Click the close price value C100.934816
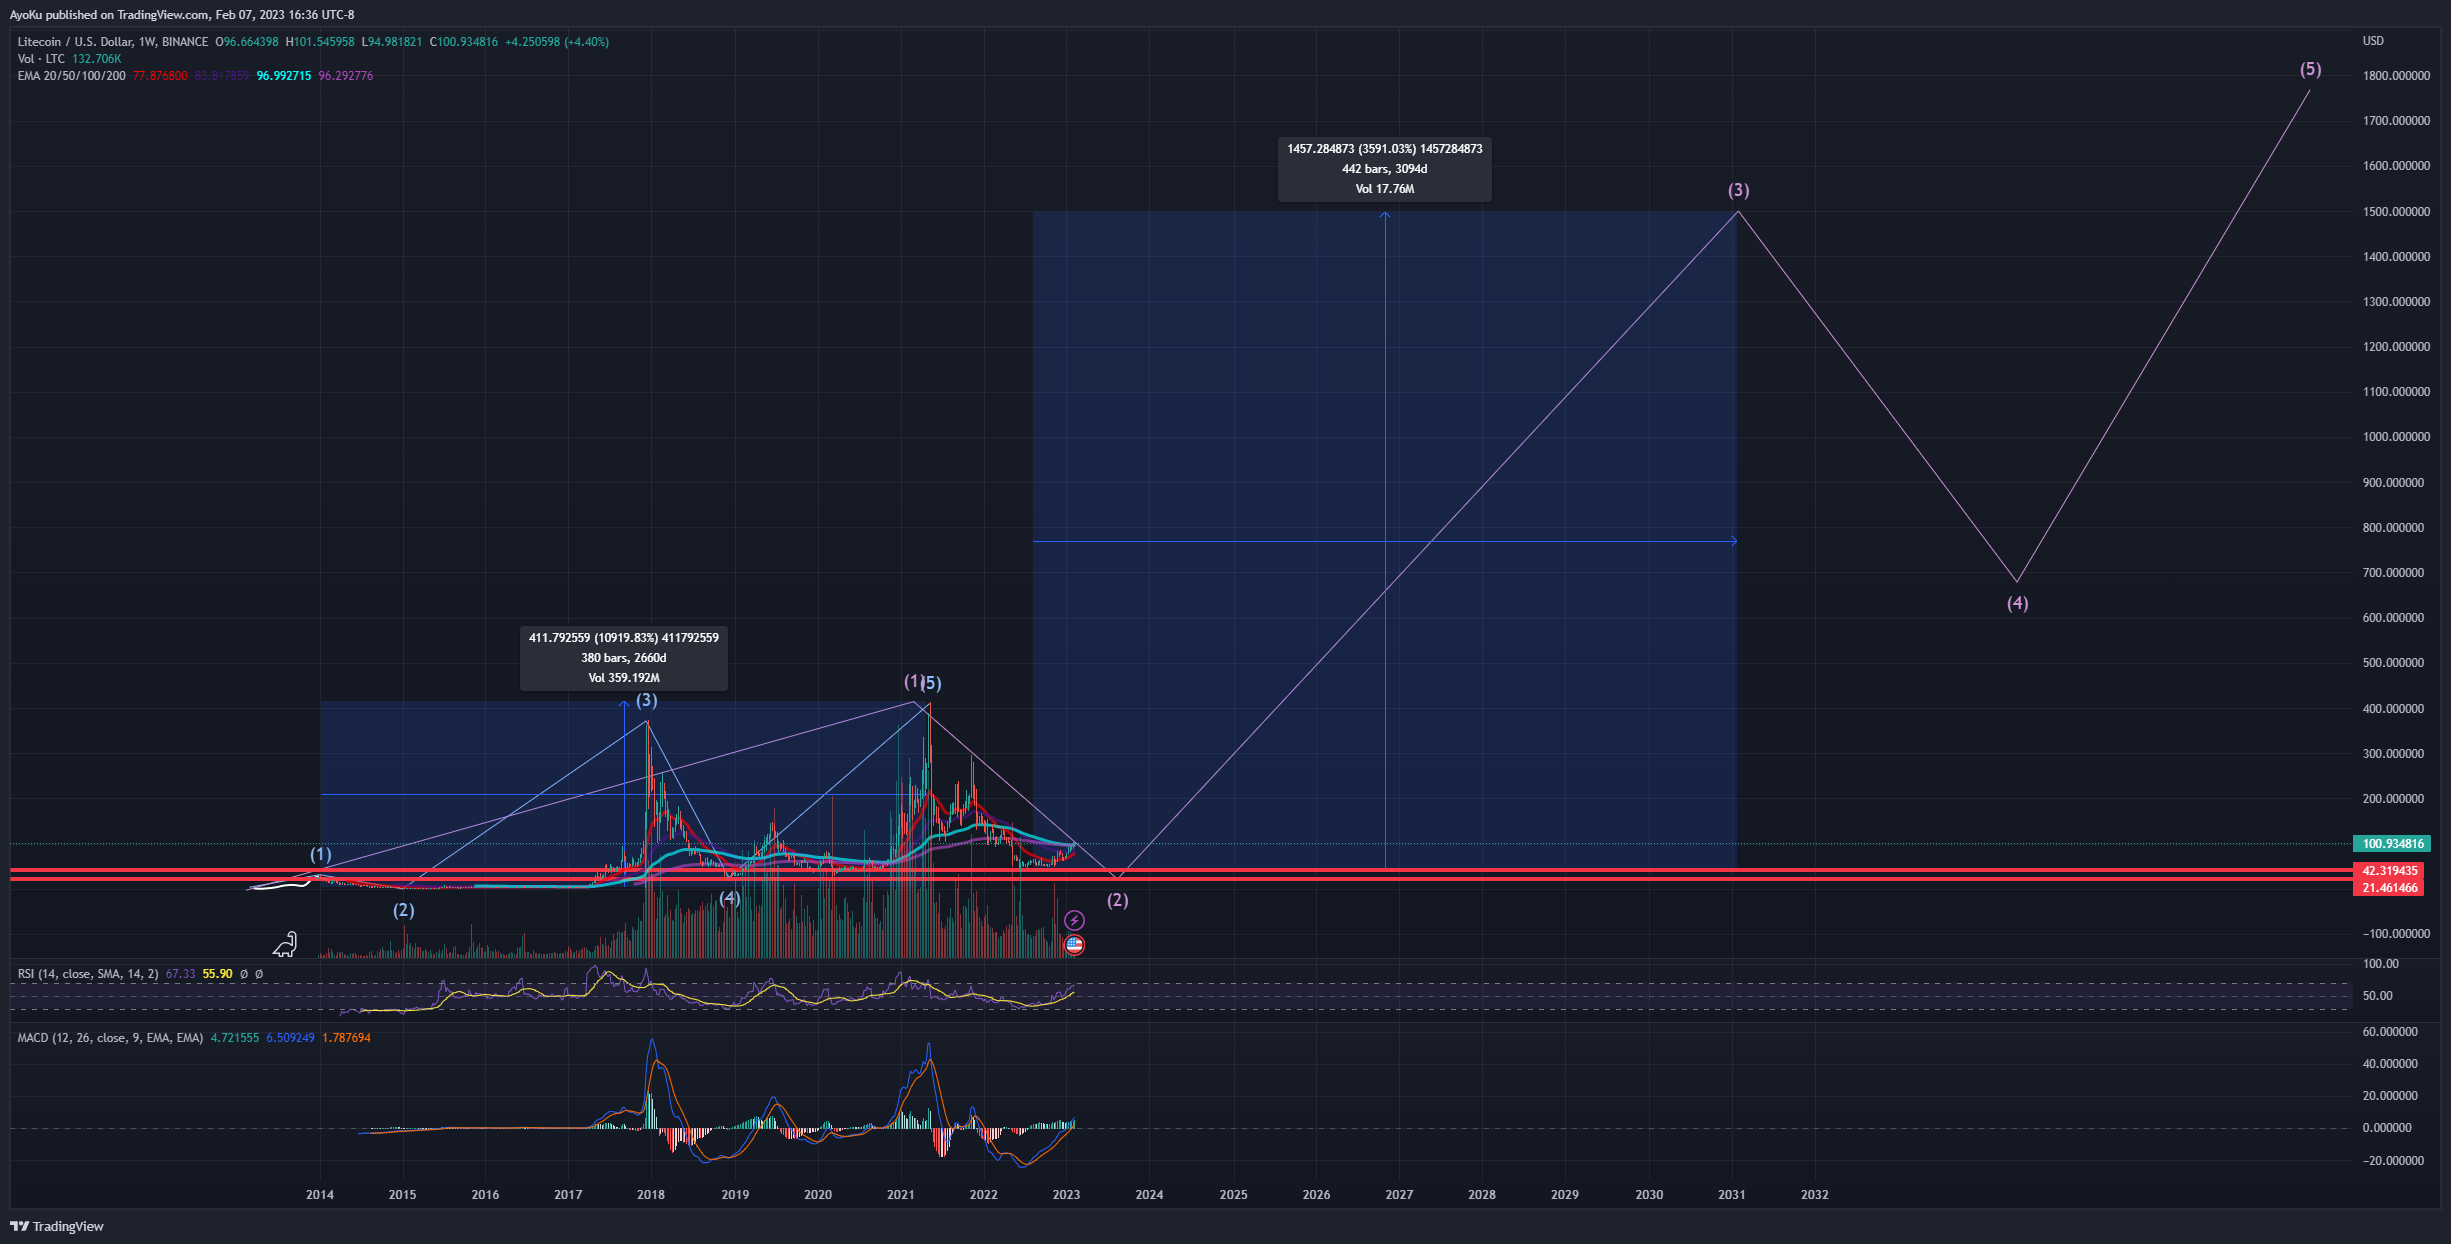Screen dimensions: 2451x1244 pos(464,42)
